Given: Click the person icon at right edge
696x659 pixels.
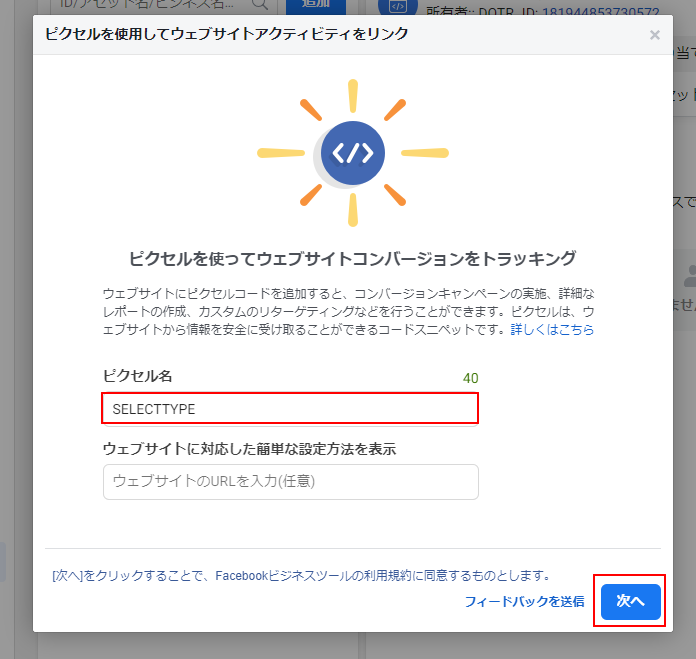Looking at the screenshot, I should pyautogui.click(x=688, y=274).
